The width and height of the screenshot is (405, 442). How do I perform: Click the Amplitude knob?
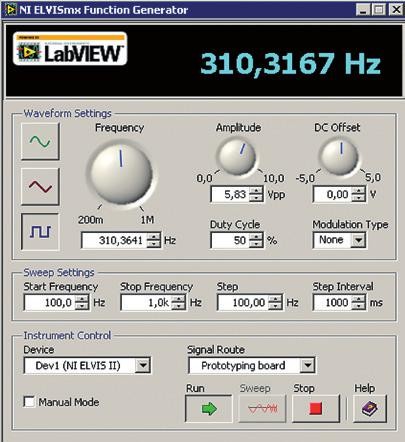237,156
